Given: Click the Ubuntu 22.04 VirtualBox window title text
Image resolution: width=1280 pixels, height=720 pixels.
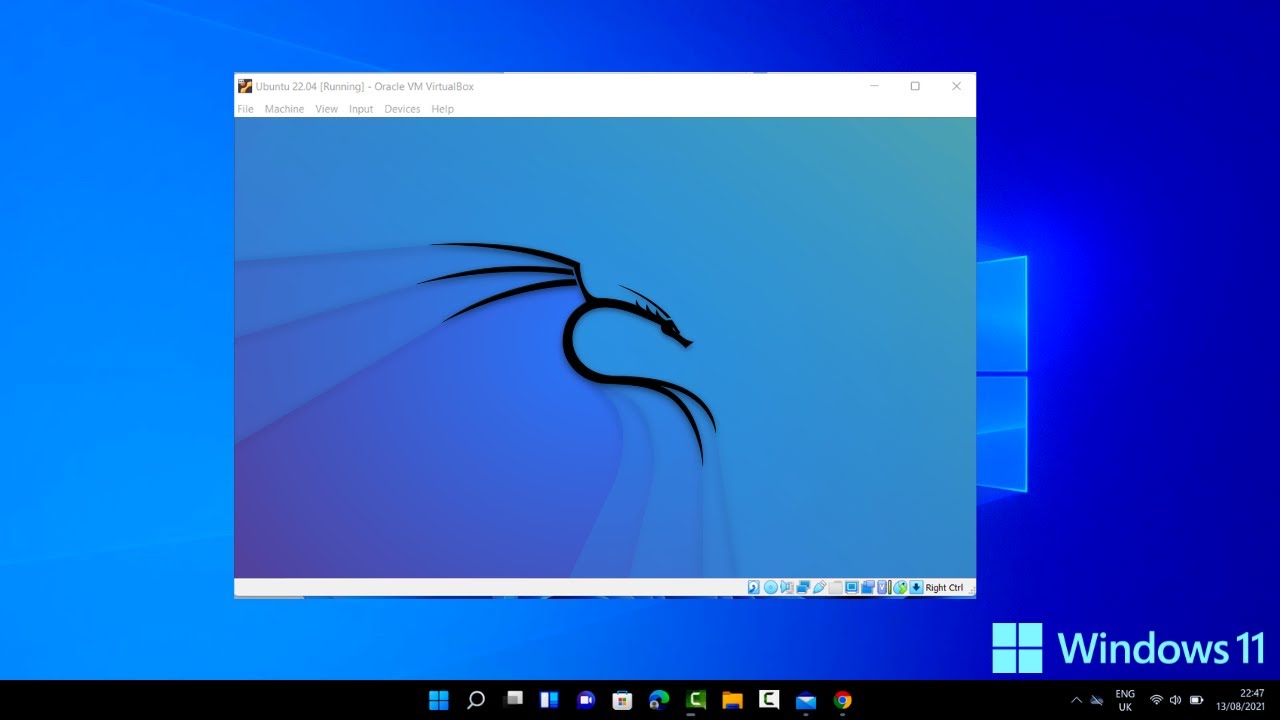Looking at the screenshot, I should click(365, 86).
